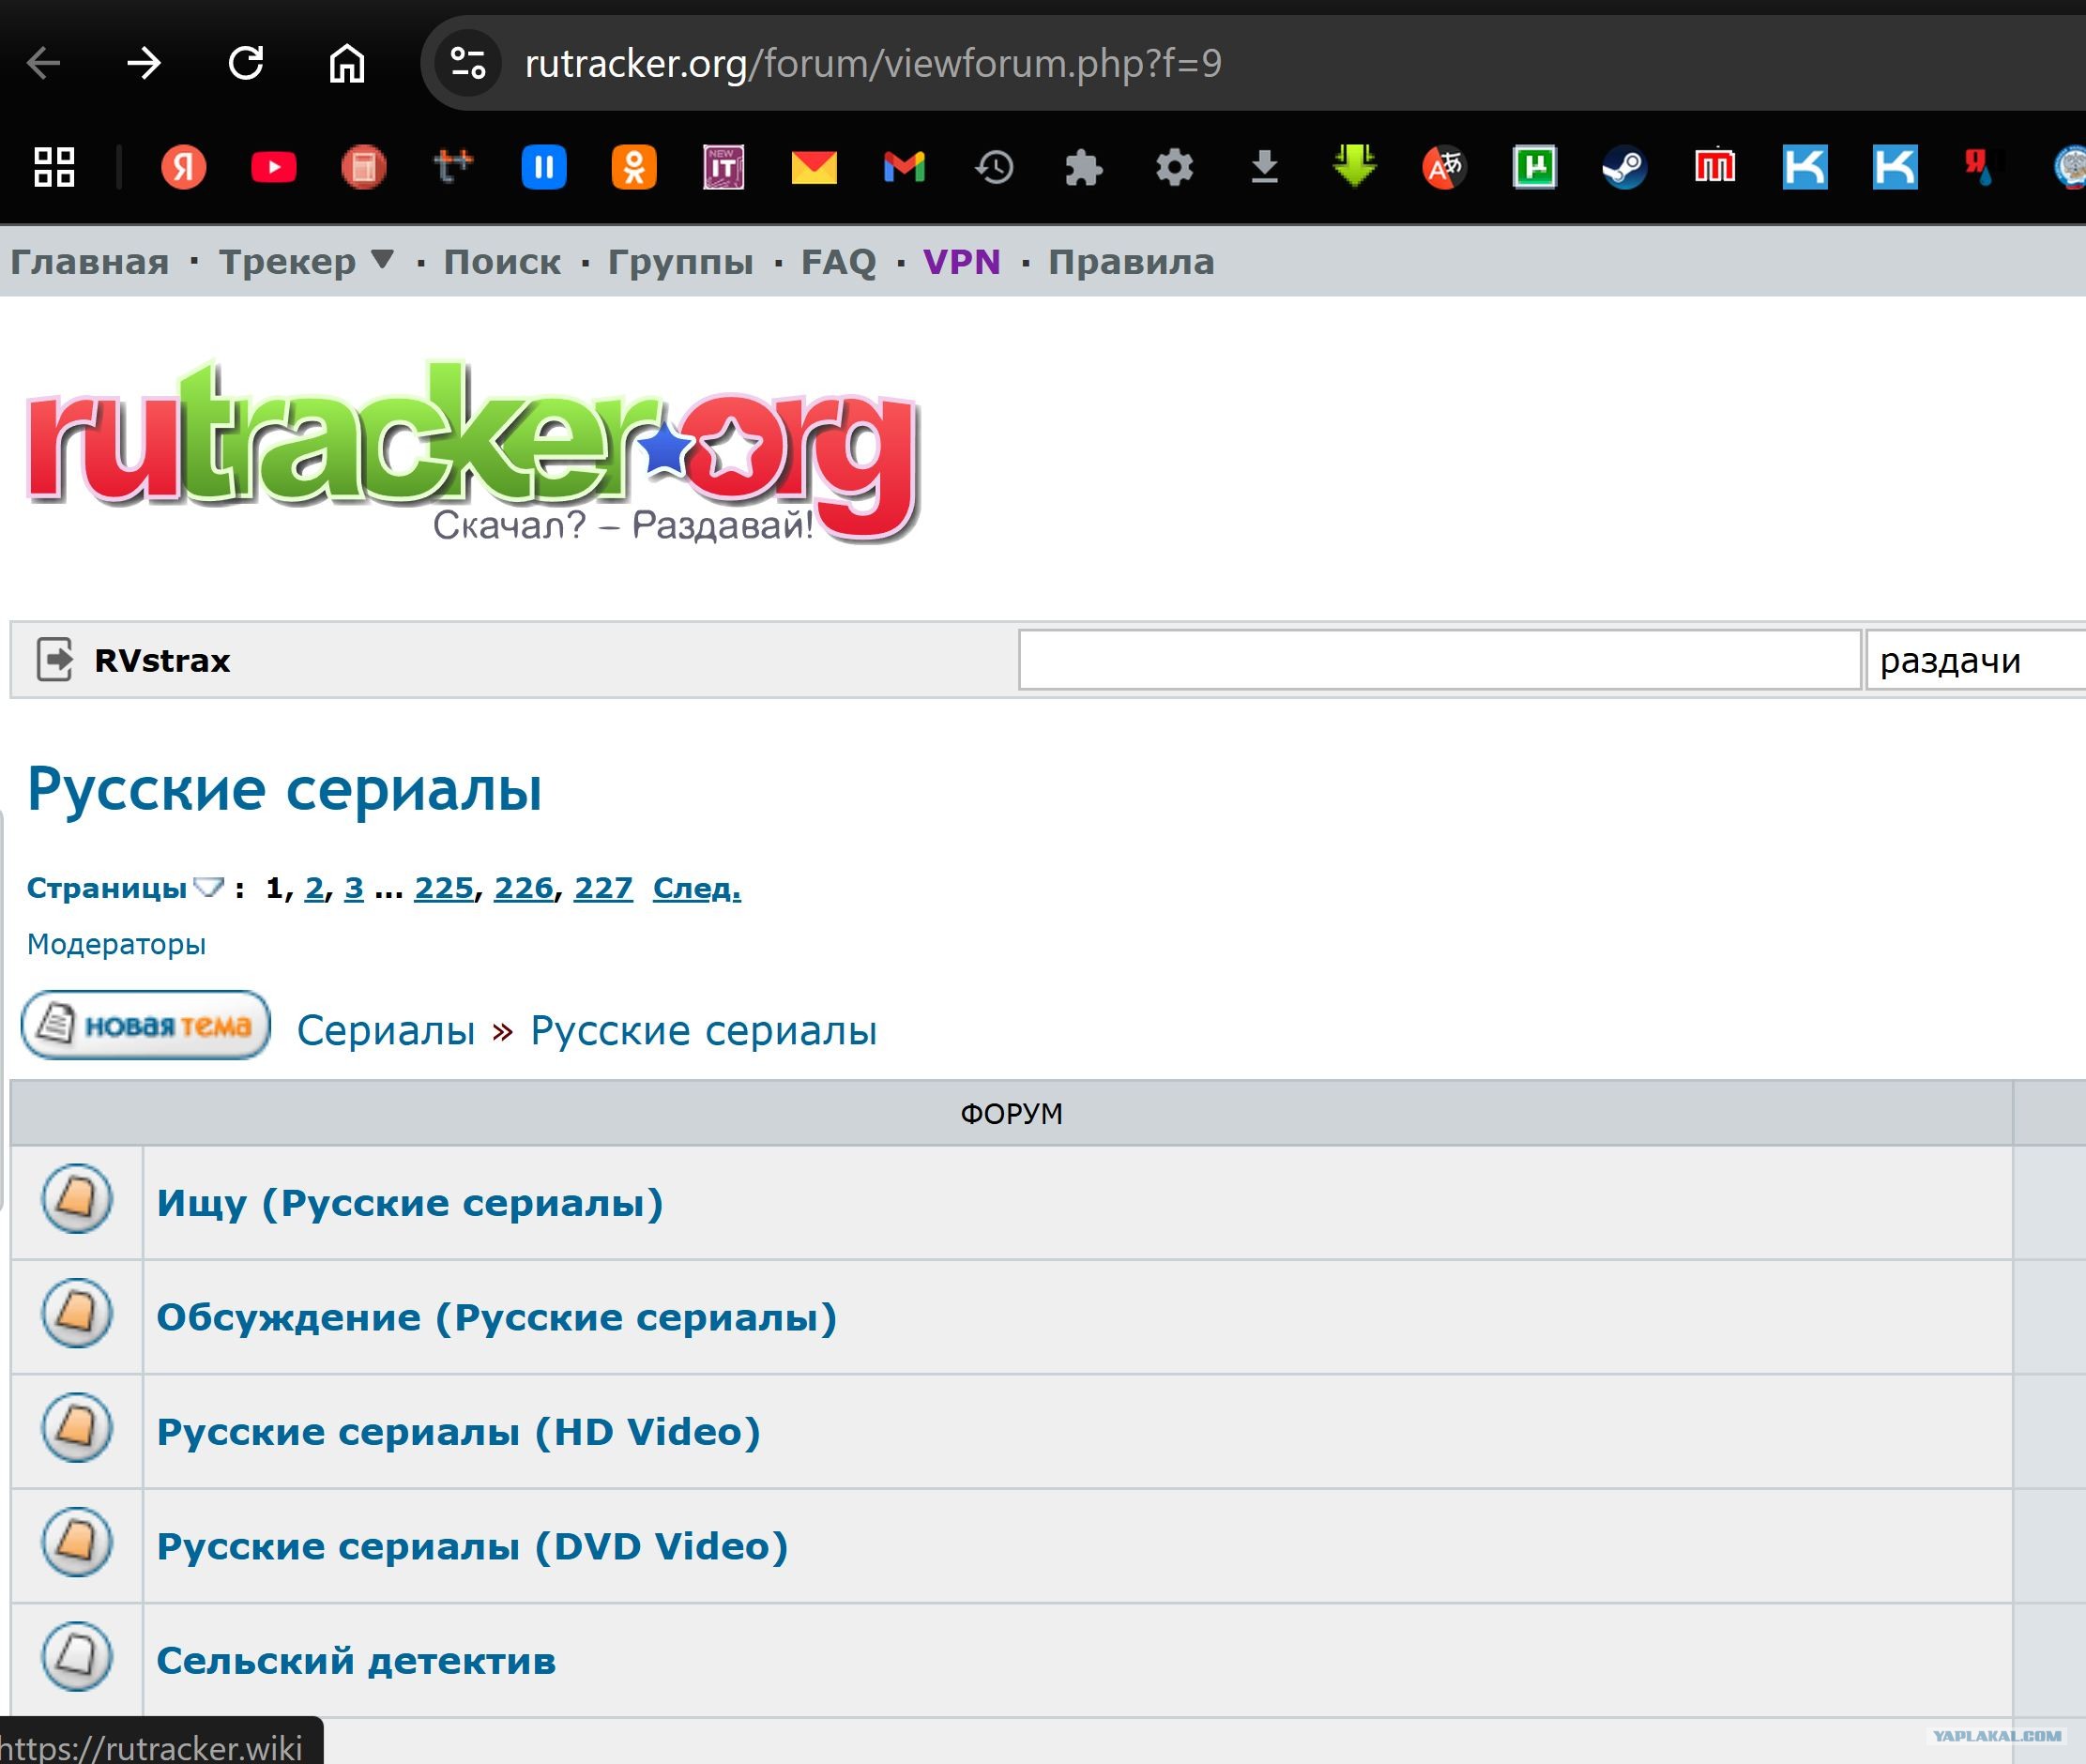Click folder icon for Сельский детектив

(77, 1656)
